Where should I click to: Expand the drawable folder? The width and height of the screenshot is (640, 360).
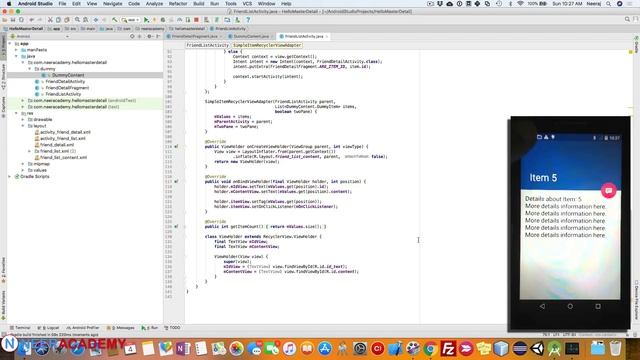pyautogui.click(x=23, y=120)
